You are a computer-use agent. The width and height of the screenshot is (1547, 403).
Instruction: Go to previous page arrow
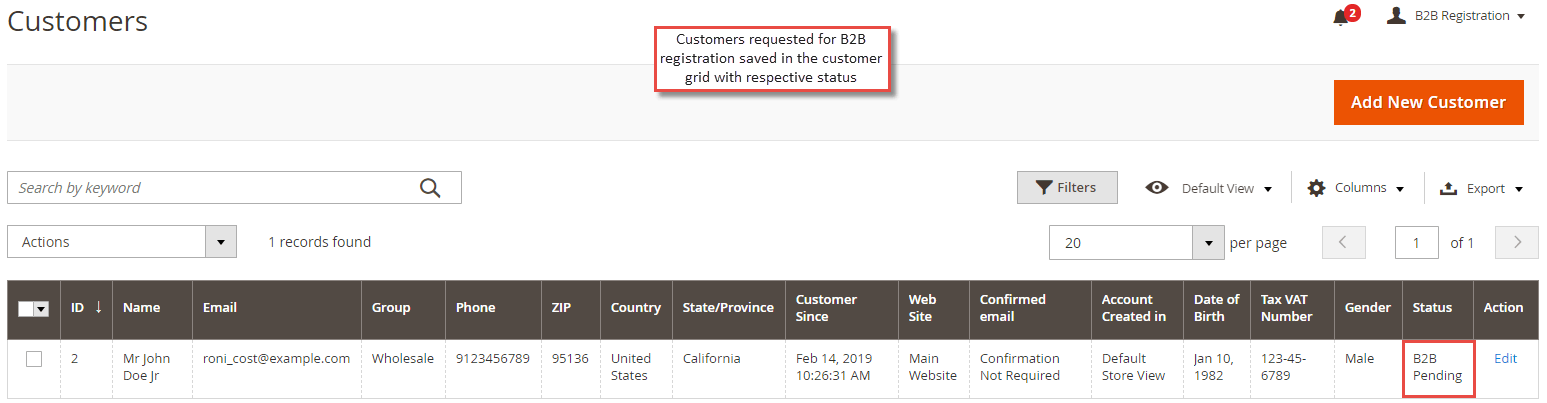point(1343,242)
